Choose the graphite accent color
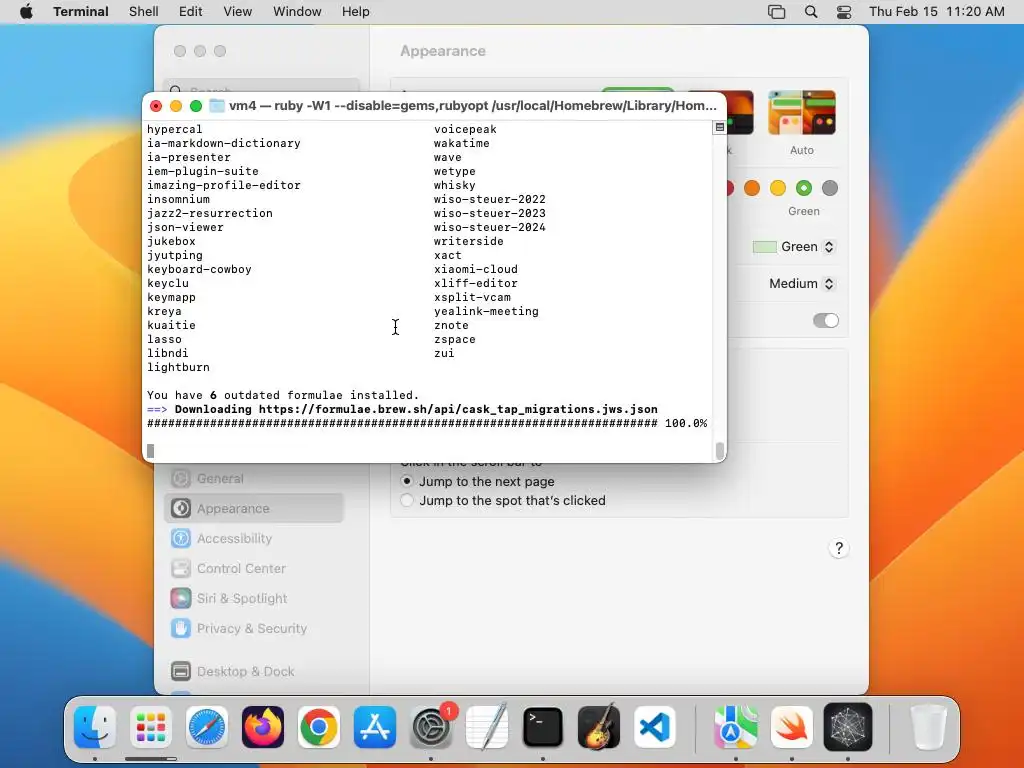Viewport: 1024px width, 768px height. click(x=830, y=188)
